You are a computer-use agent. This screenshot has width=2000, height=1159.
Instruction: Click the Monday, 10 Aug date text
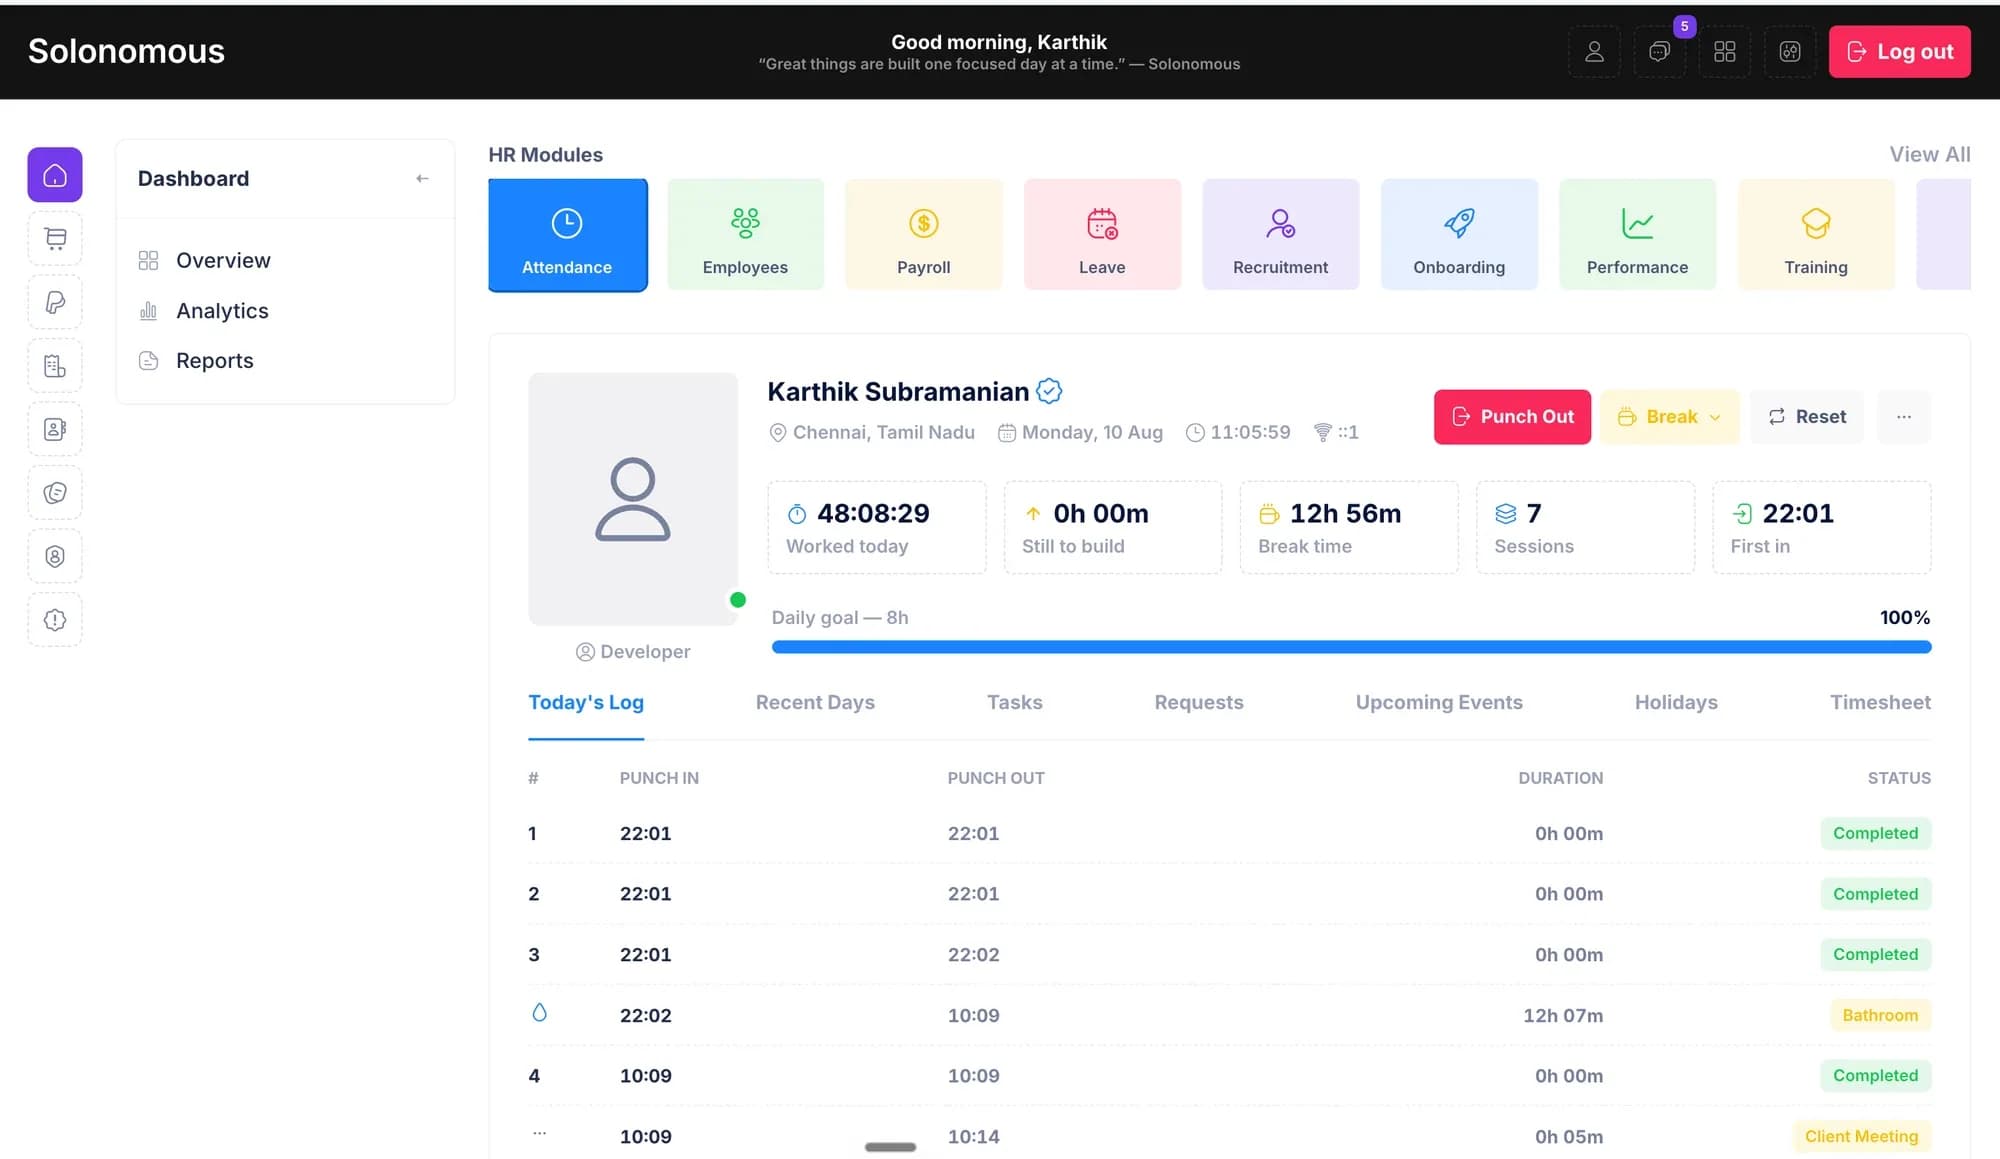click(x=1092, y=432)
